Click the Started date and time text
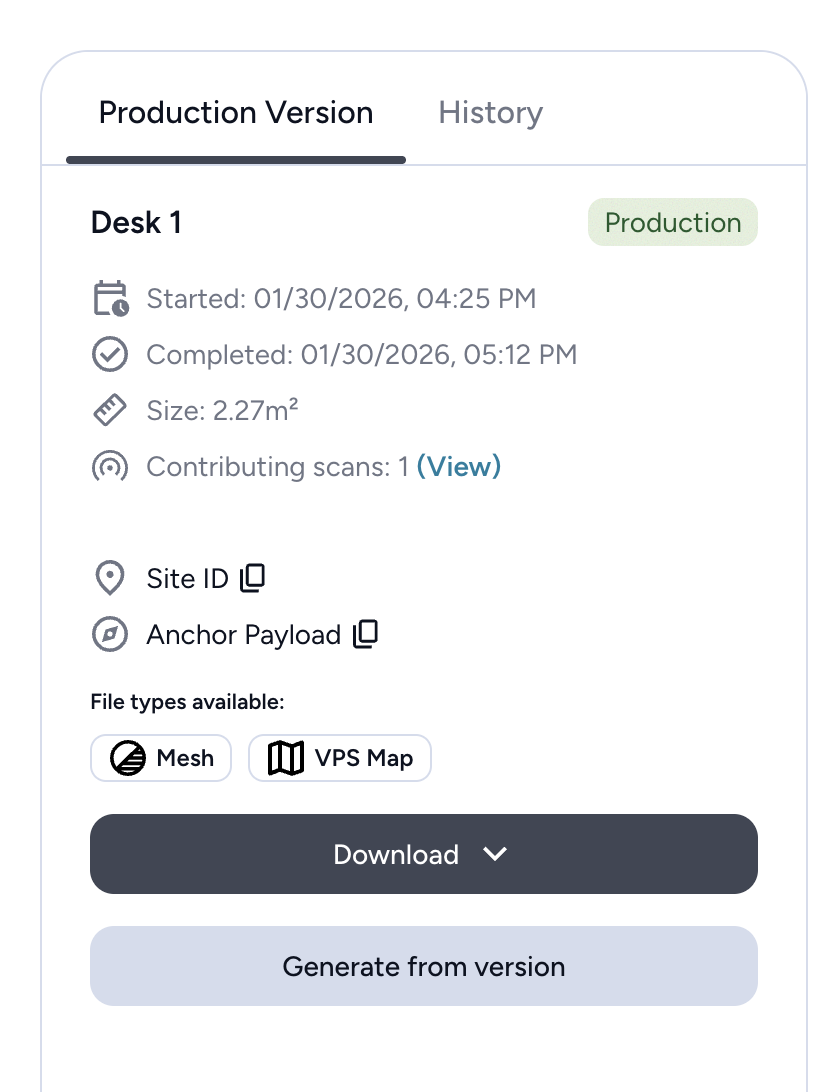This screenshot has width=838, height=1092. tap(341, 299)
